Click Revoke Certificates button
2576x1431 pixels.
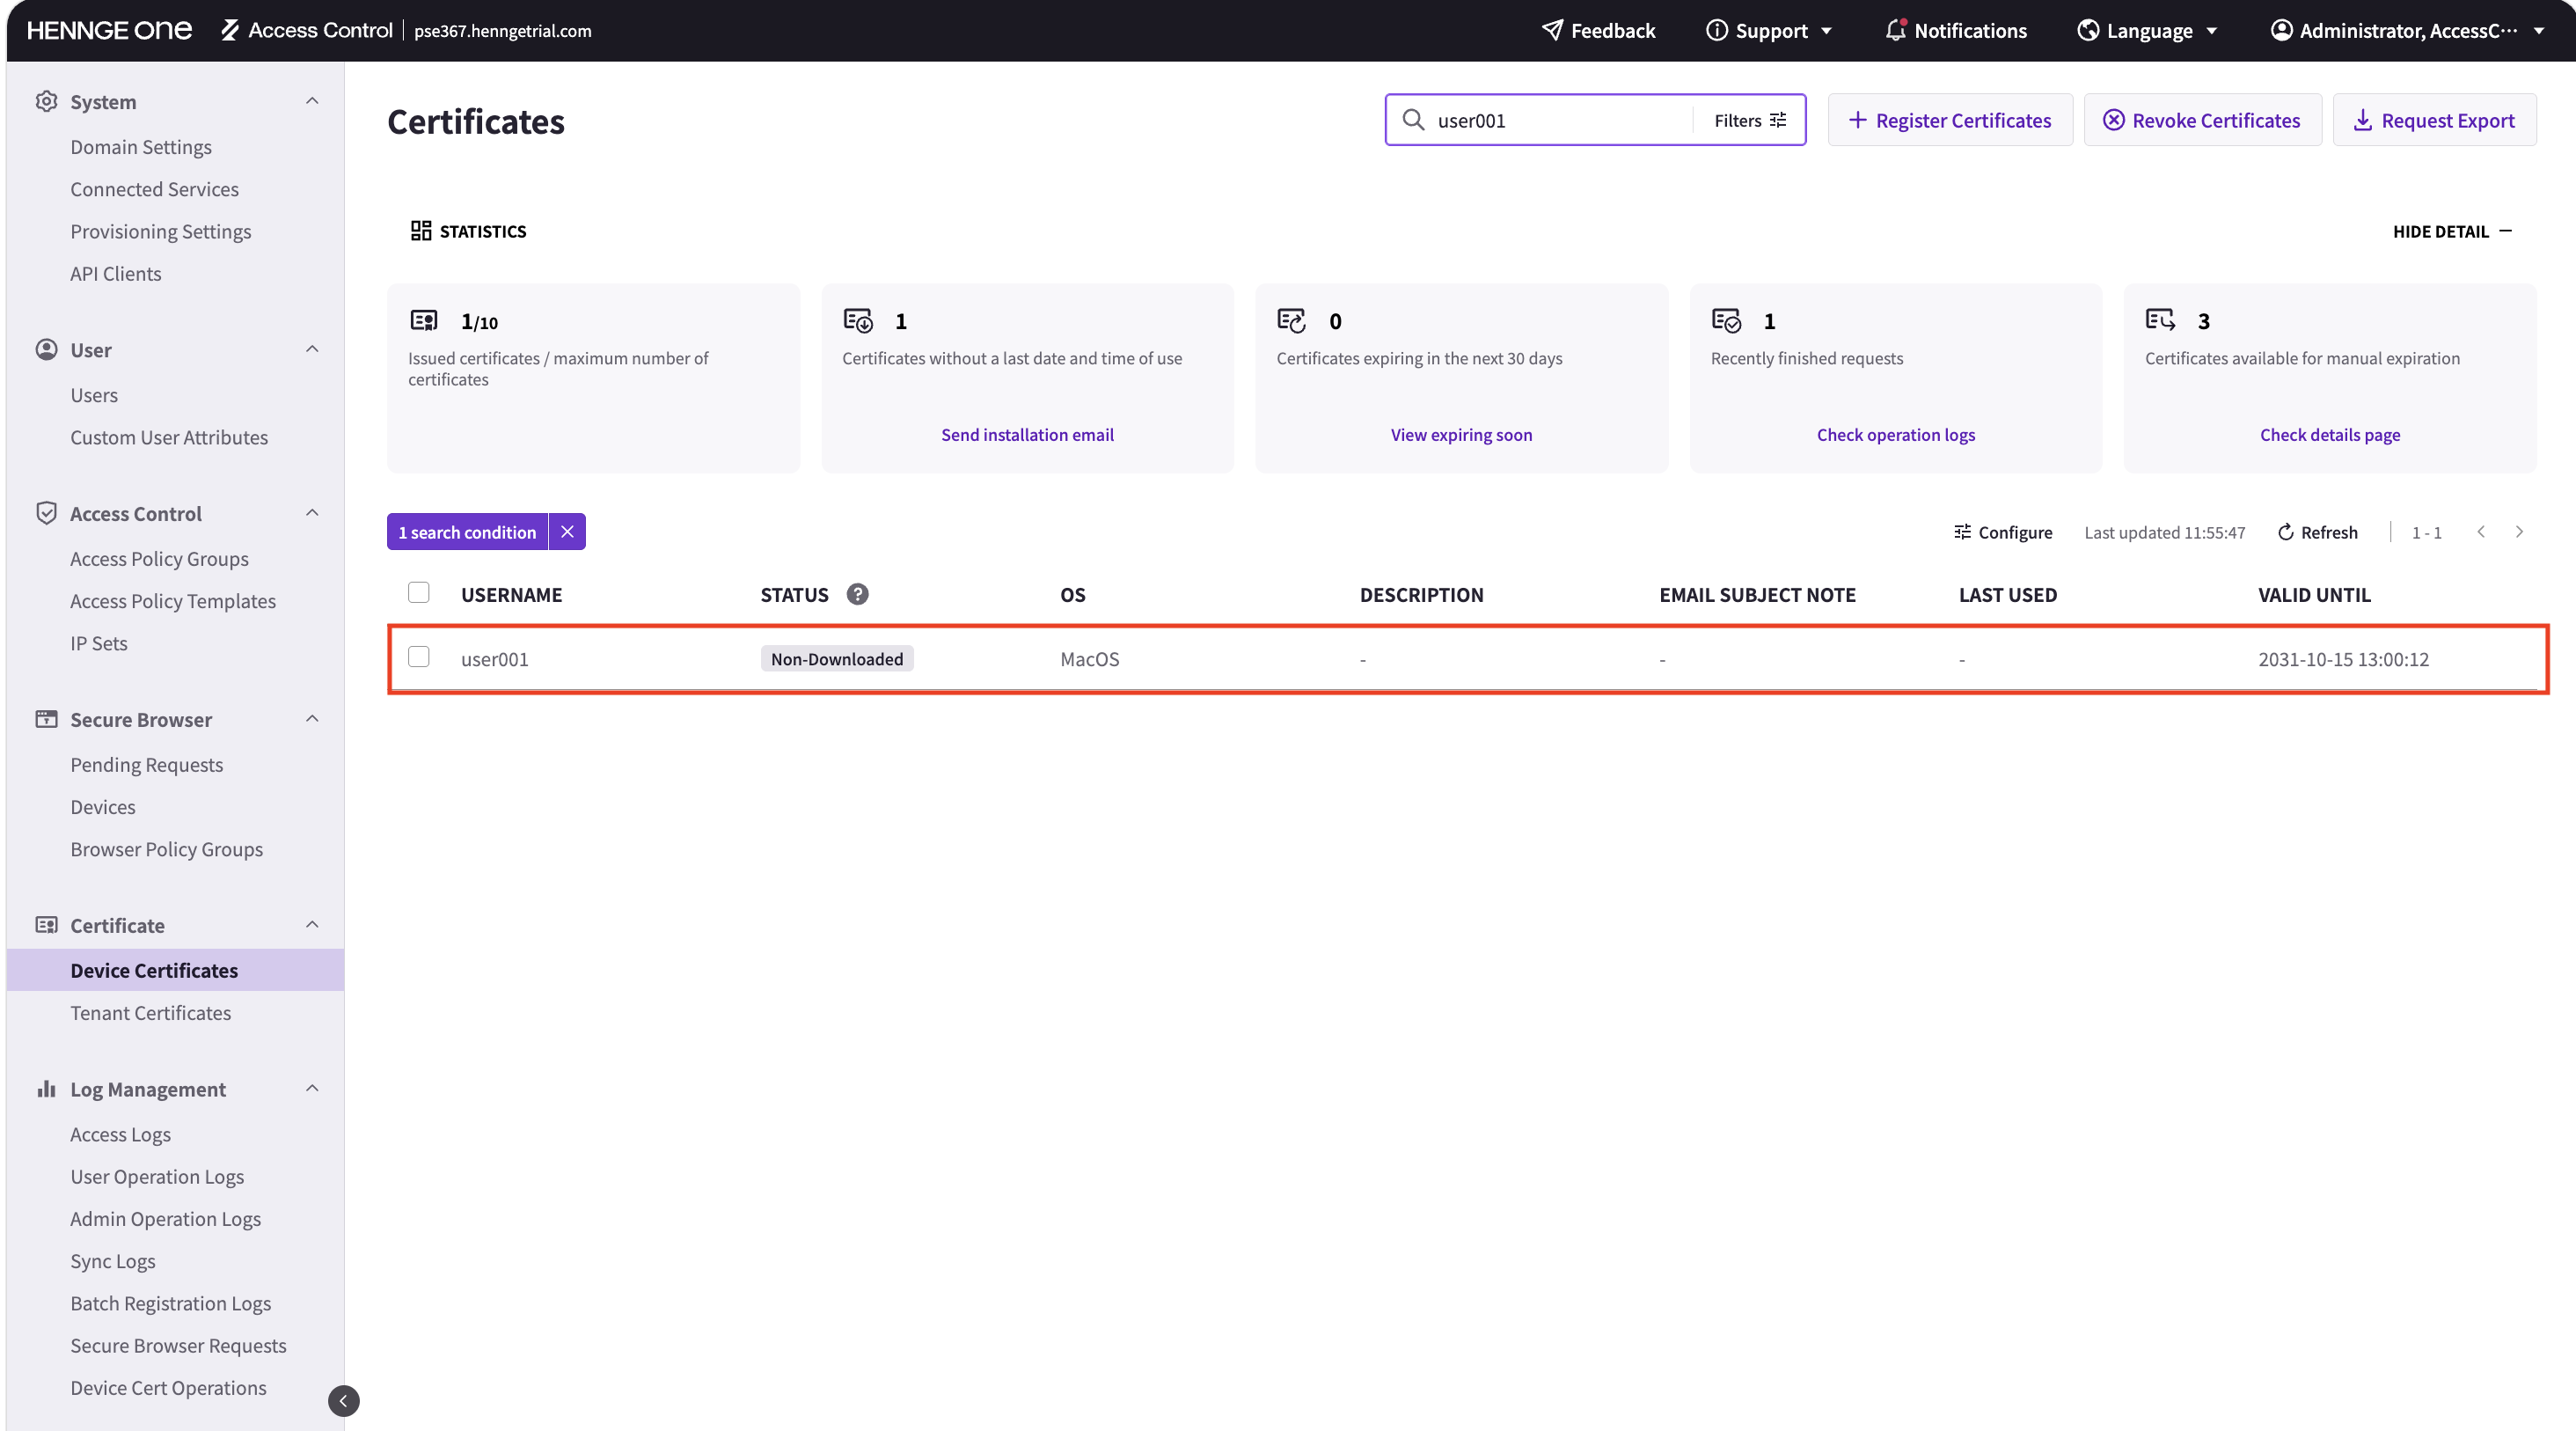pyautogui.click(x=2202, y=120)
